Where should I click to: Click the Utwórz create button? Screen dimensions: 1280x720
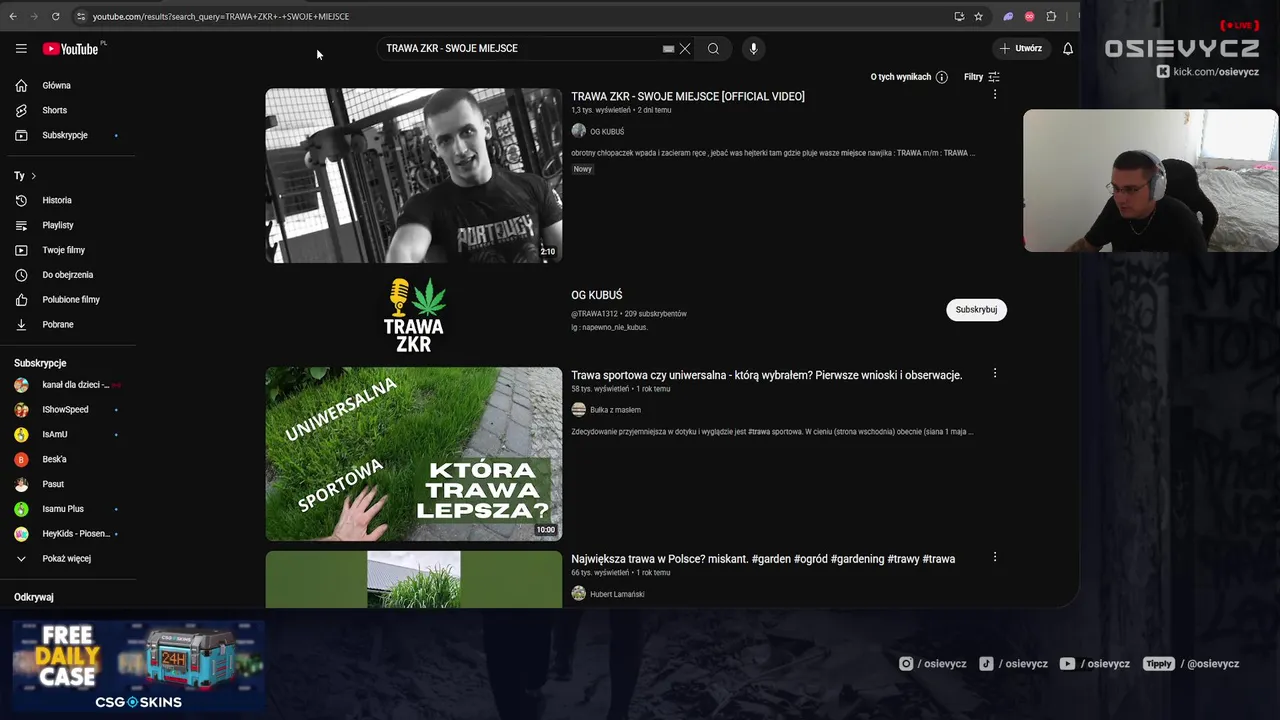click(1020, 48)
